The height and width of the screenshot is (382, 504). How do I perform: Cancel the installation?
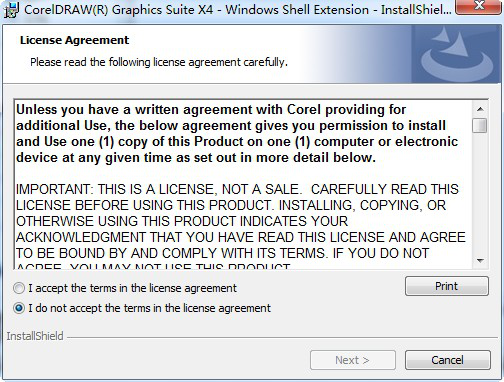click(447, 360)
